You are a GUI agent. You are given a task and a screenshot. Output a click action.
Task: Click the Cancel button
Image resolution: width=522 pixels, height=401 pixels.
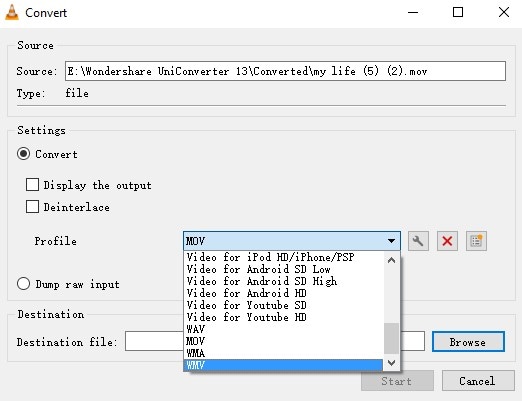pos(478,380)
